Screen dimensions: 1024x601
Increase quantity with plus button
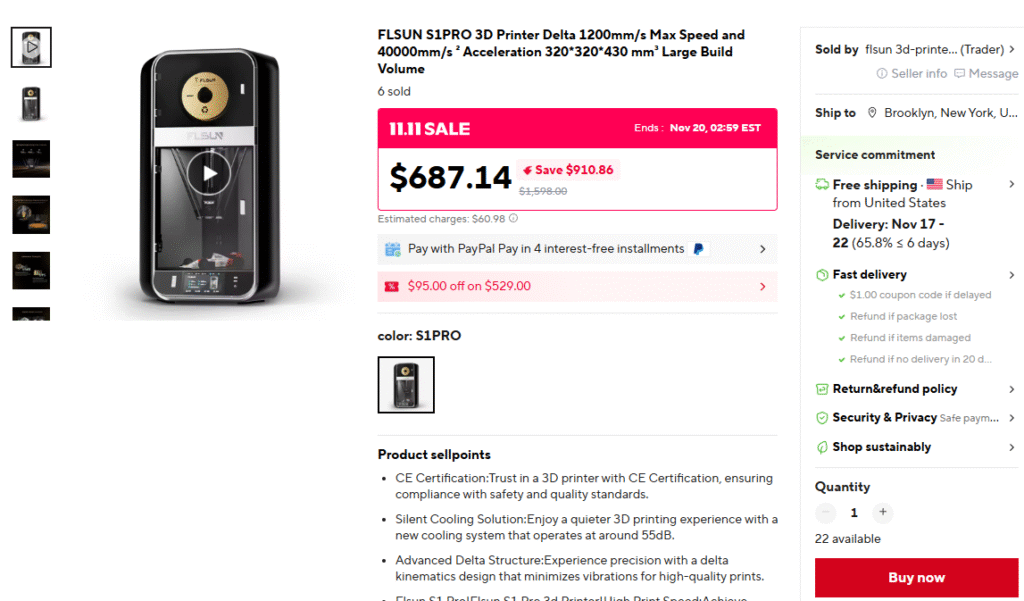pyautogui.click(x=882, y=513)
